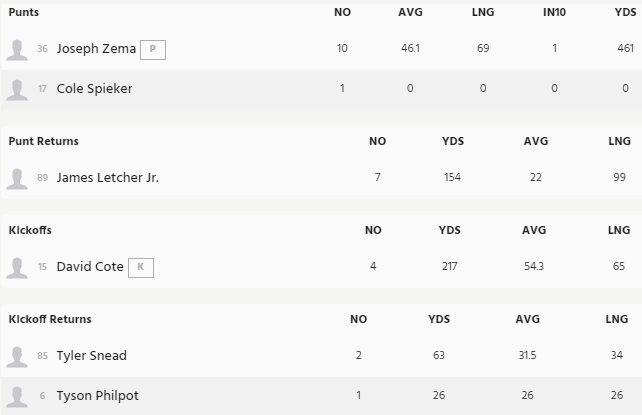Click the Punts section heading
This screenshot has height=415, width=642.
coord(24,13)
